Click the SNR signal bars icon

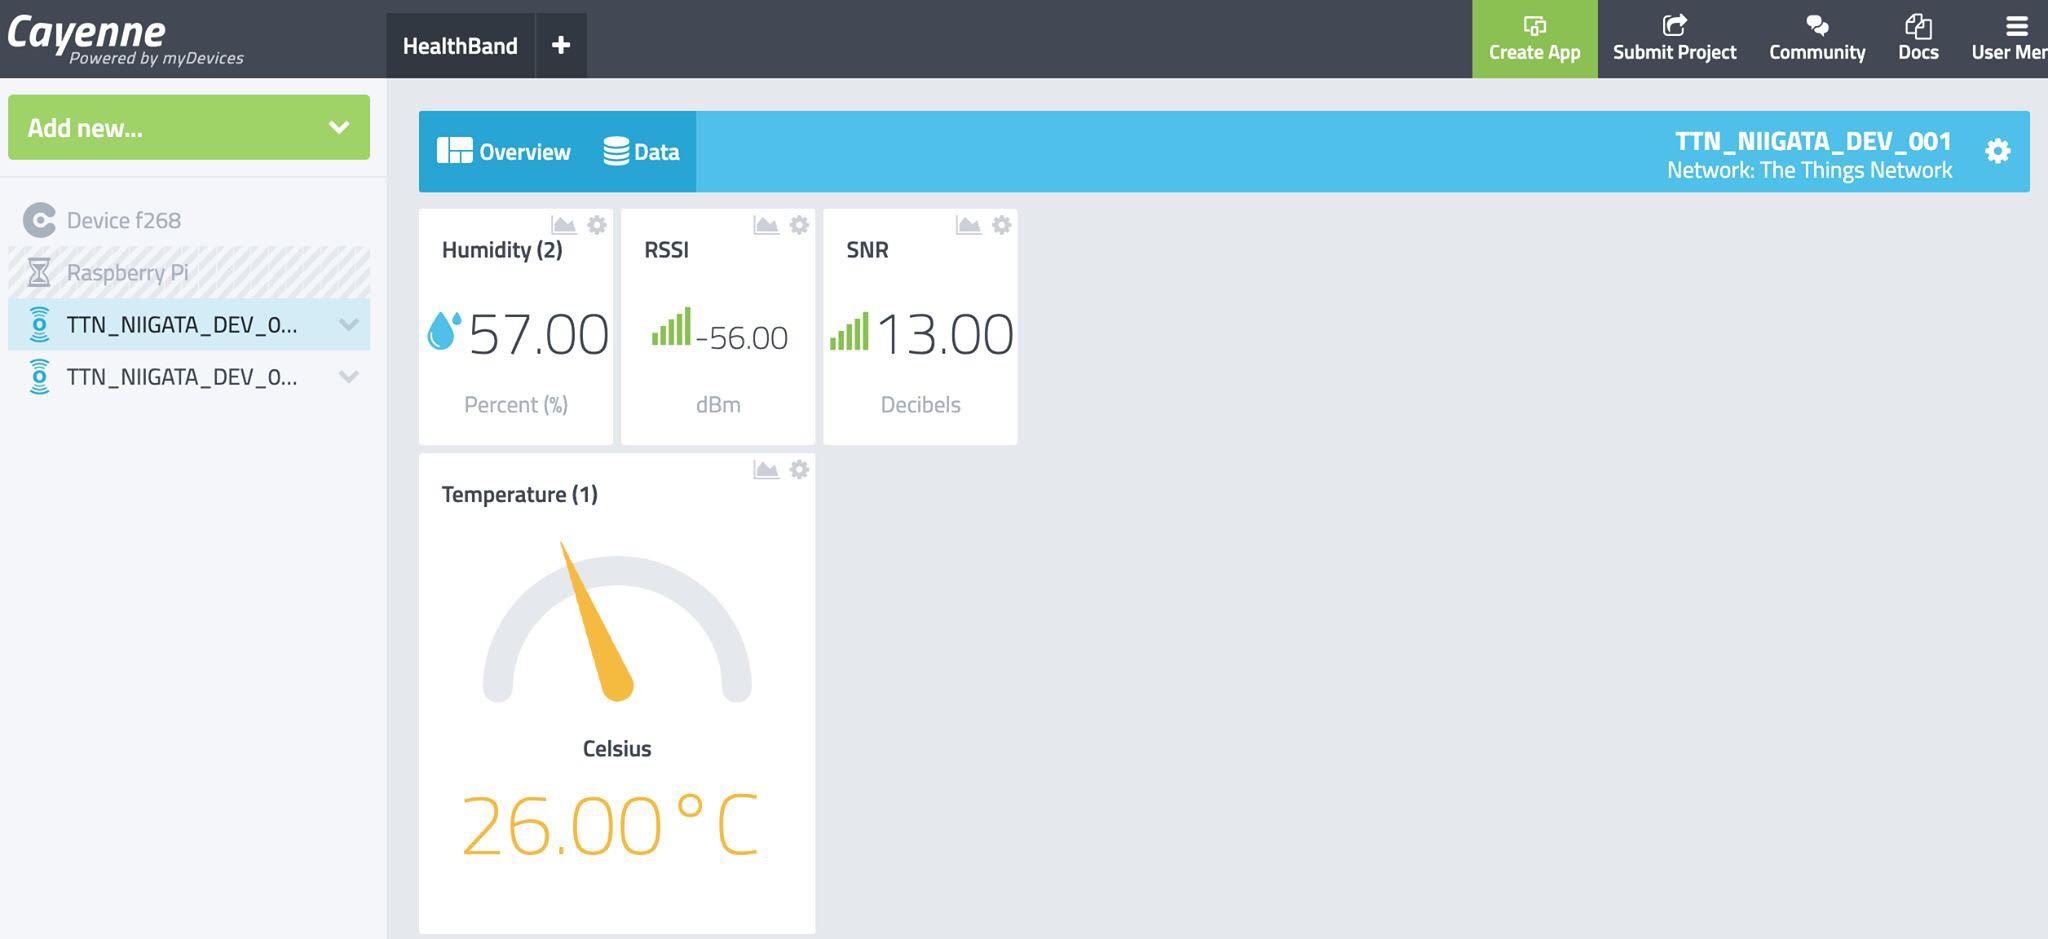click(849, 331)
